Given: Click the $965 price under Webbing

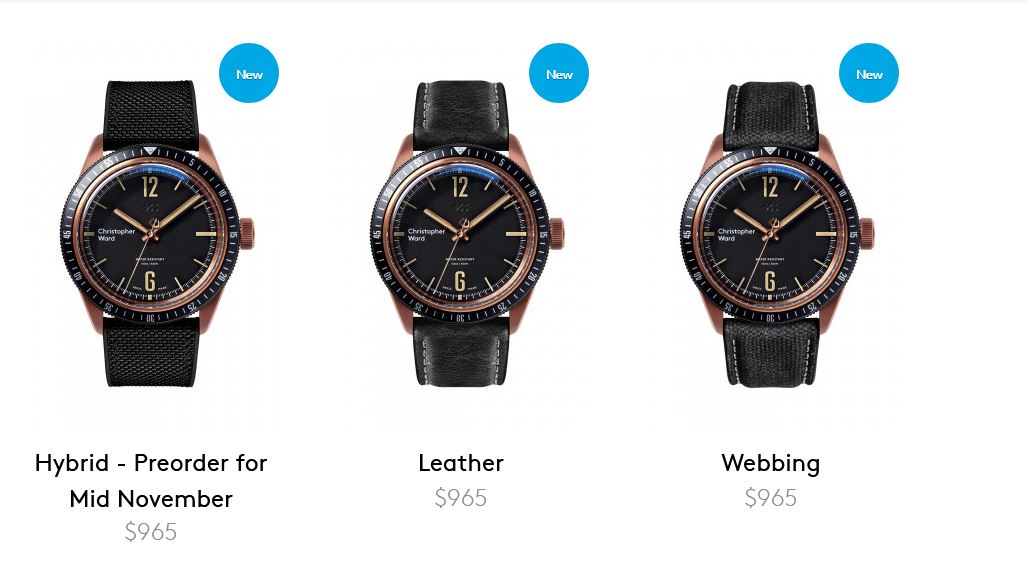Looking at the screenshot, I should click(770, 498).
